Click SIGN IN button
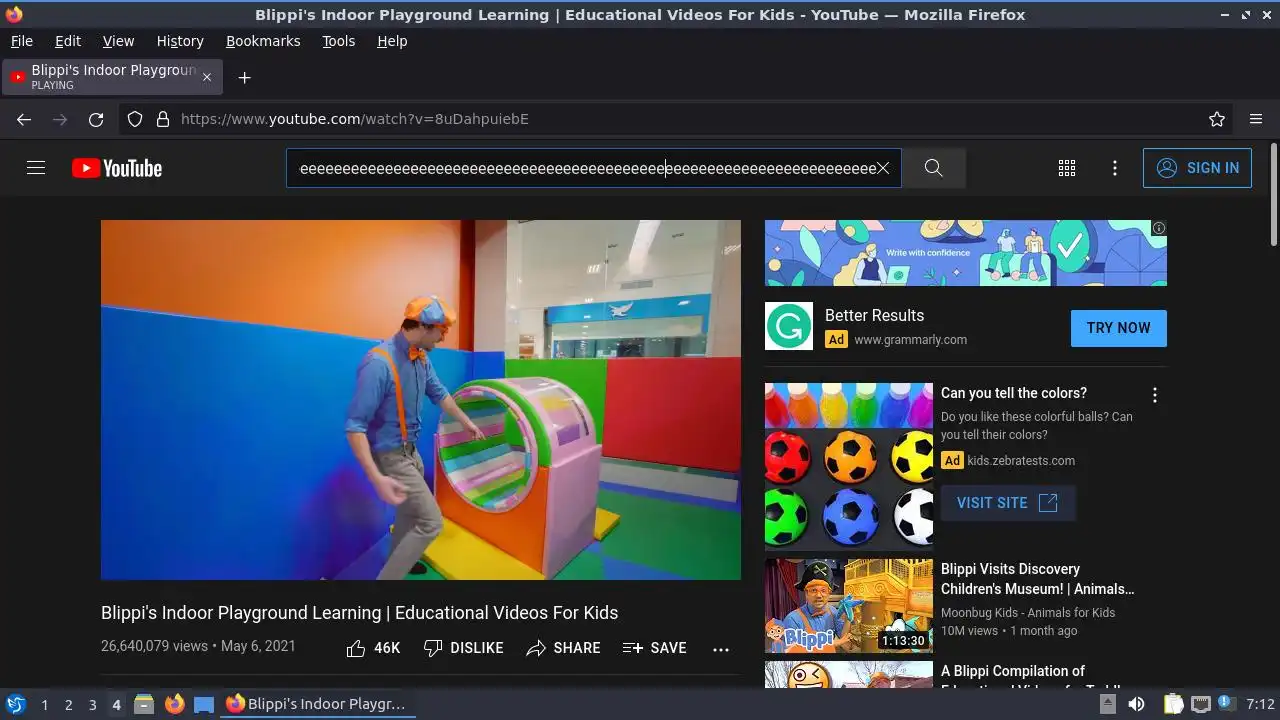Viewport: 1280px width, 720px height. [x=1197, y=168]
